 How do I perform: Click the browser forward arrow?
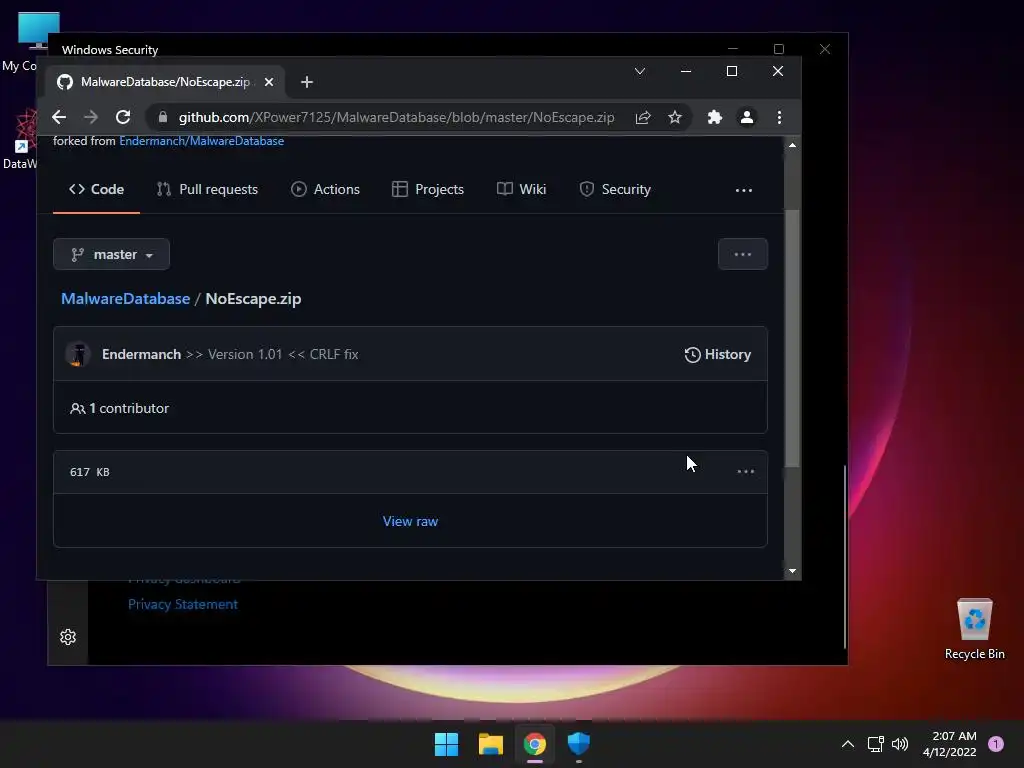91,118
